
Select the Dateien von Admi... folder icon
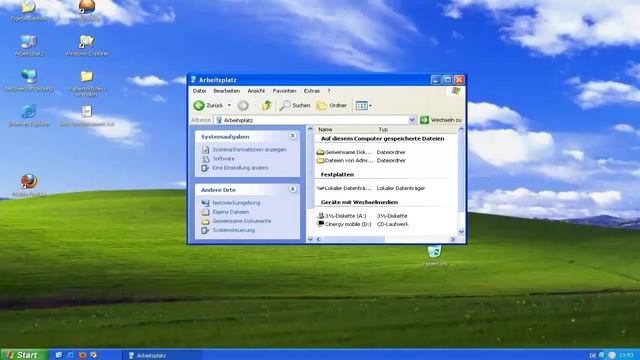320,160
